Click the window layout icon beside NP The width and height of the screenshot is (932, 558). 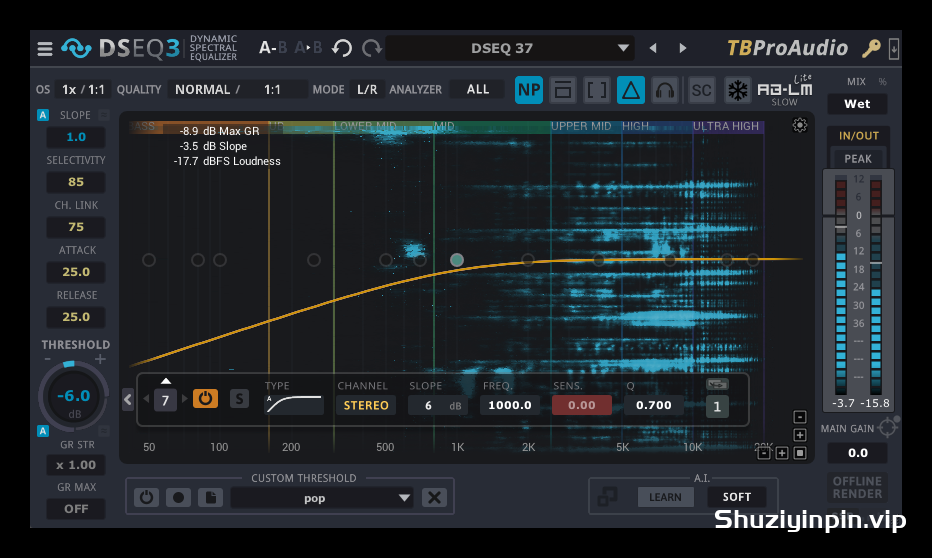563,90
